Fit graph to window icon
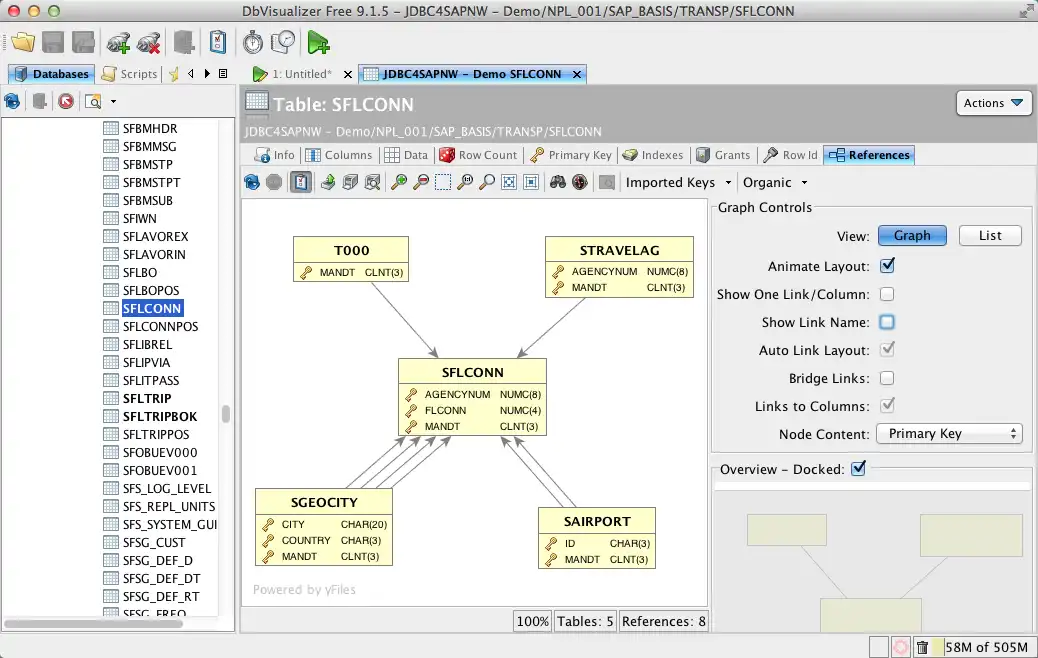 pos(509,182)
